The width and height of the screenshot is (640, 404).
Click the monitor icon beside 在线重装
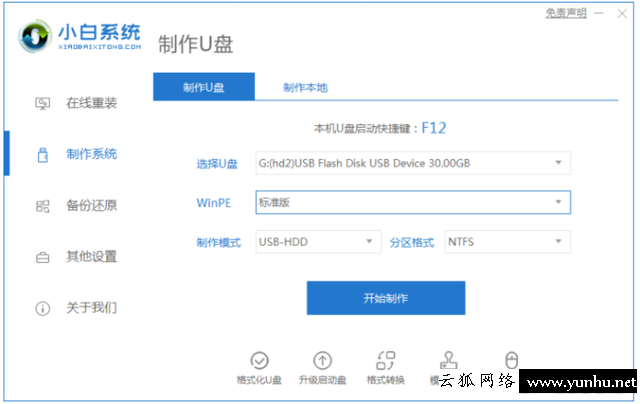[x=42, y=103]
